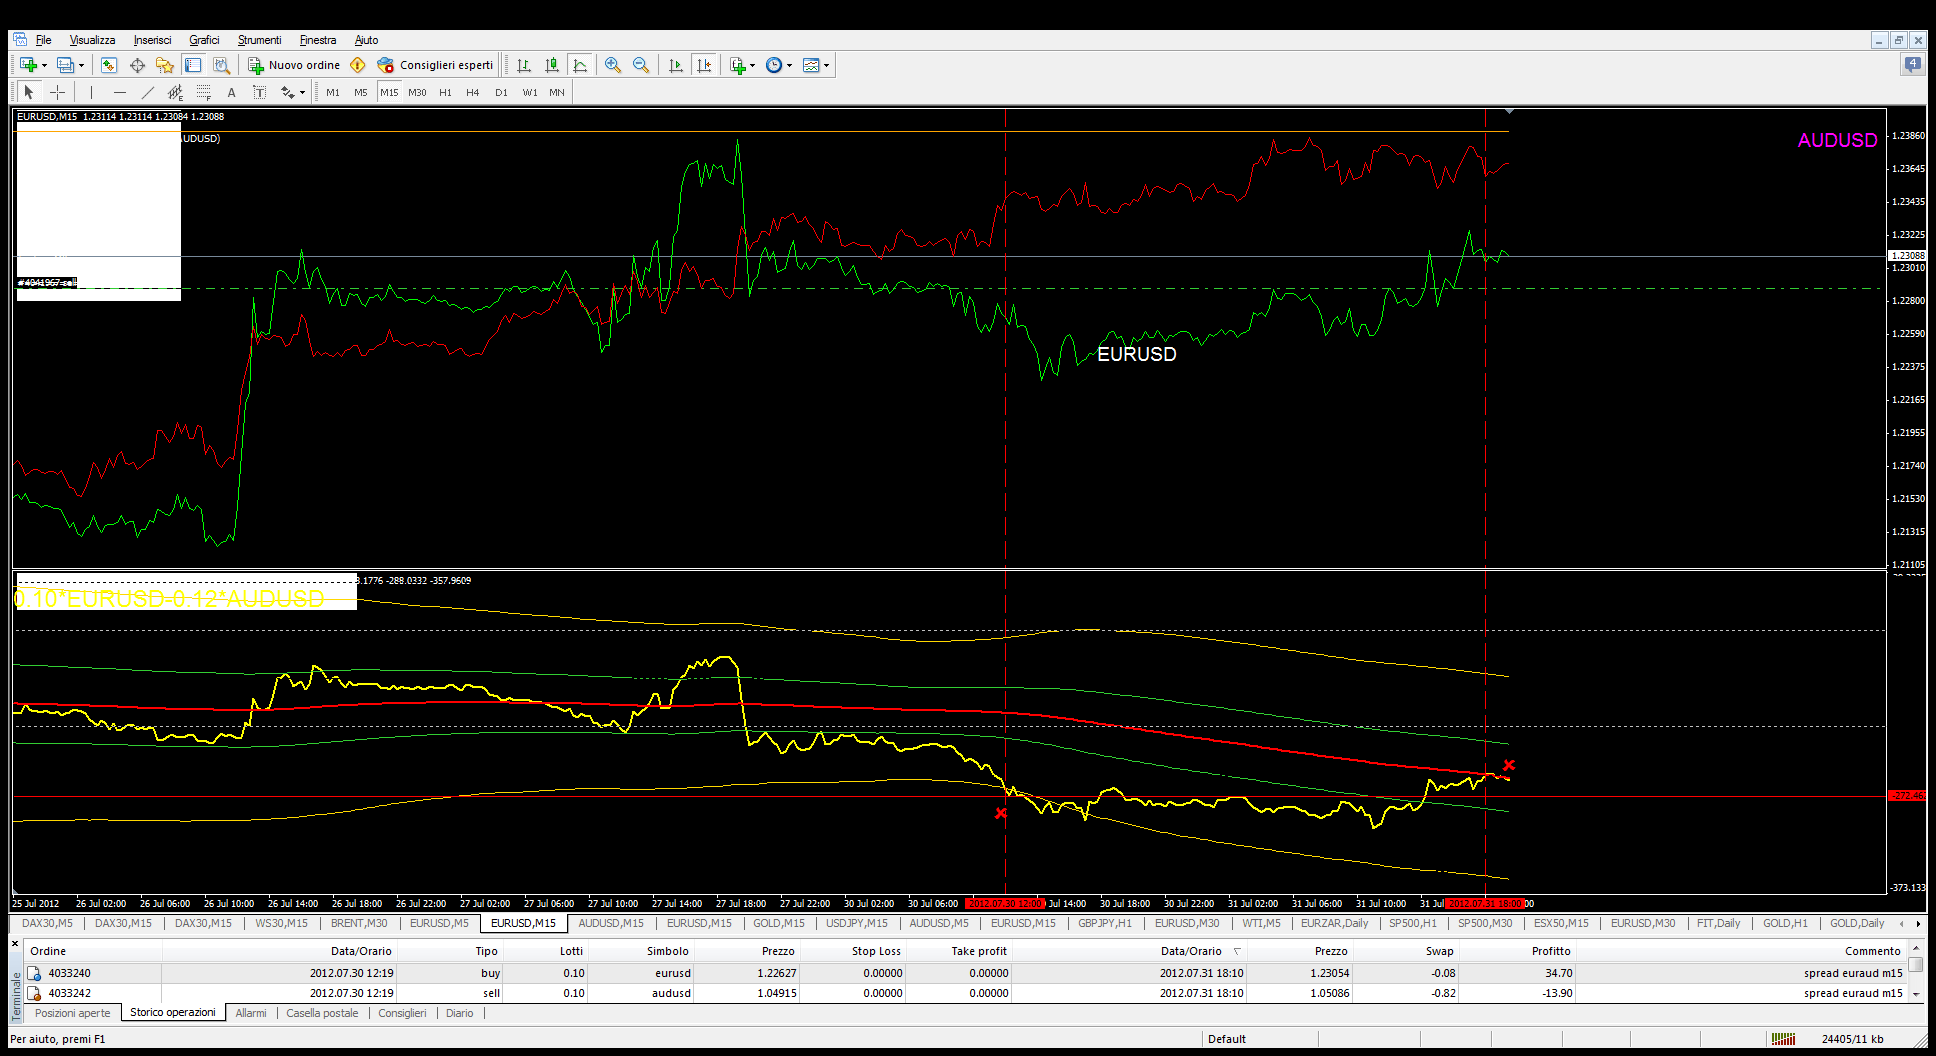
Task: Switch to M5 timeframe
Action: pos(361,92)
